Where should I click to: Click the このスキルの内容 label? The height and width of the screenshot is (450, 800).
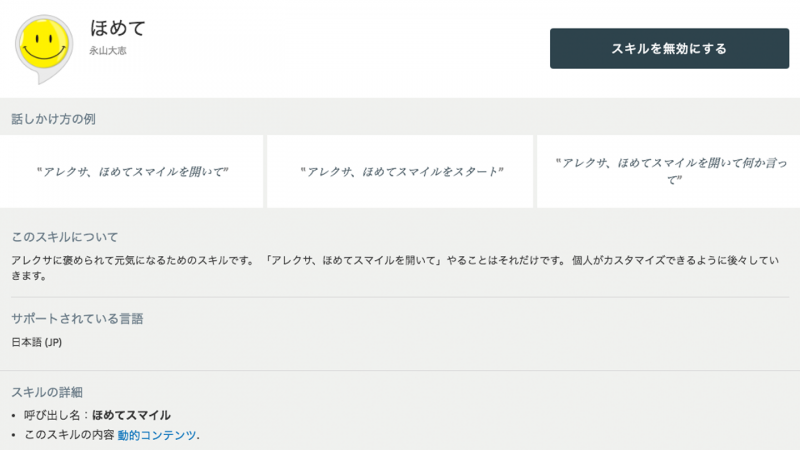tap(69, 435)
